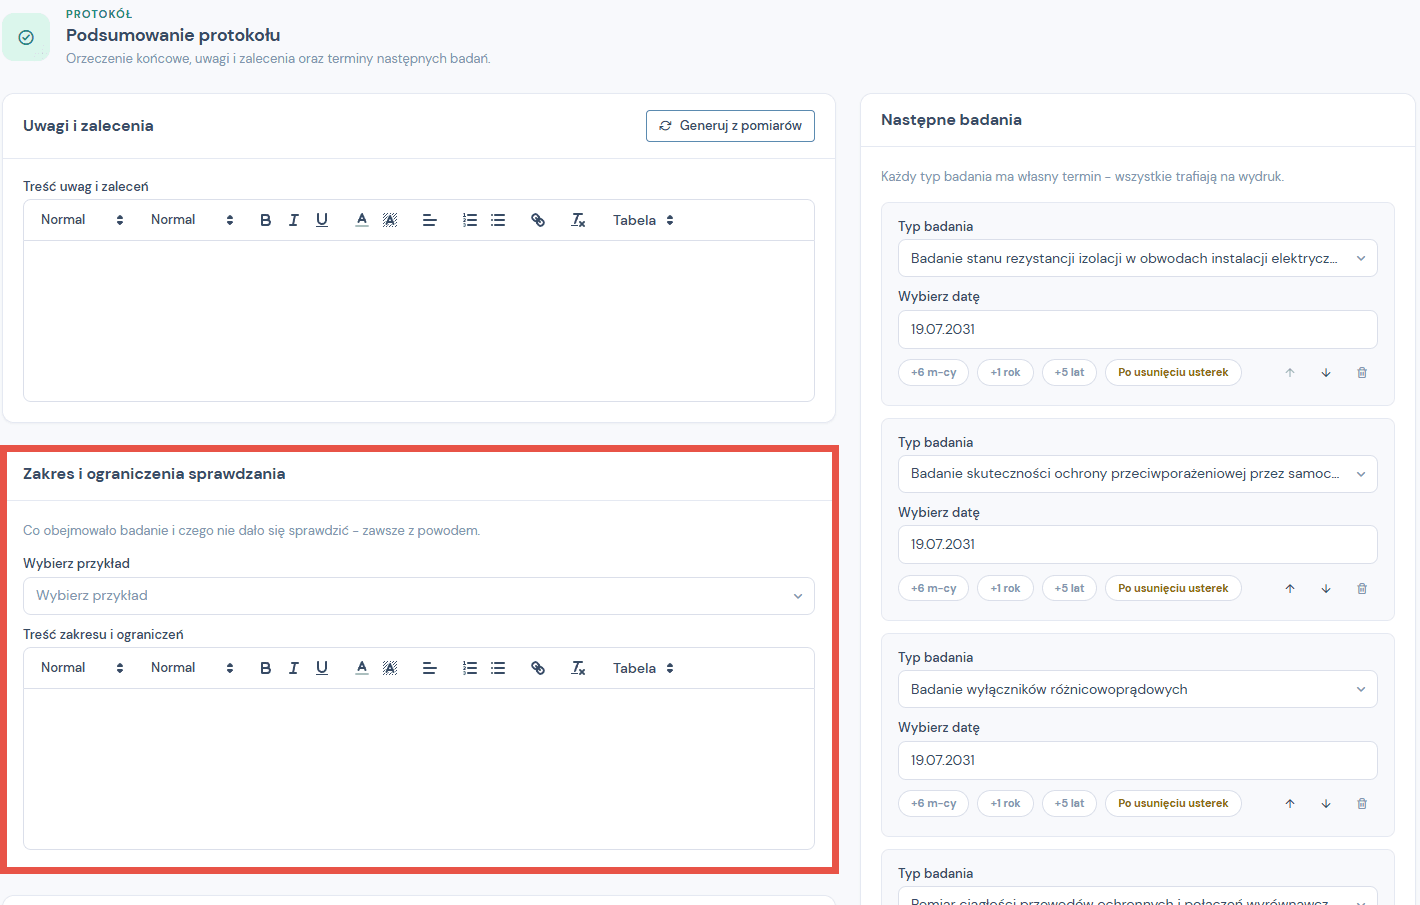Toggle underline in Treść zakresu i ograniczeń editor

coord(322,668)
